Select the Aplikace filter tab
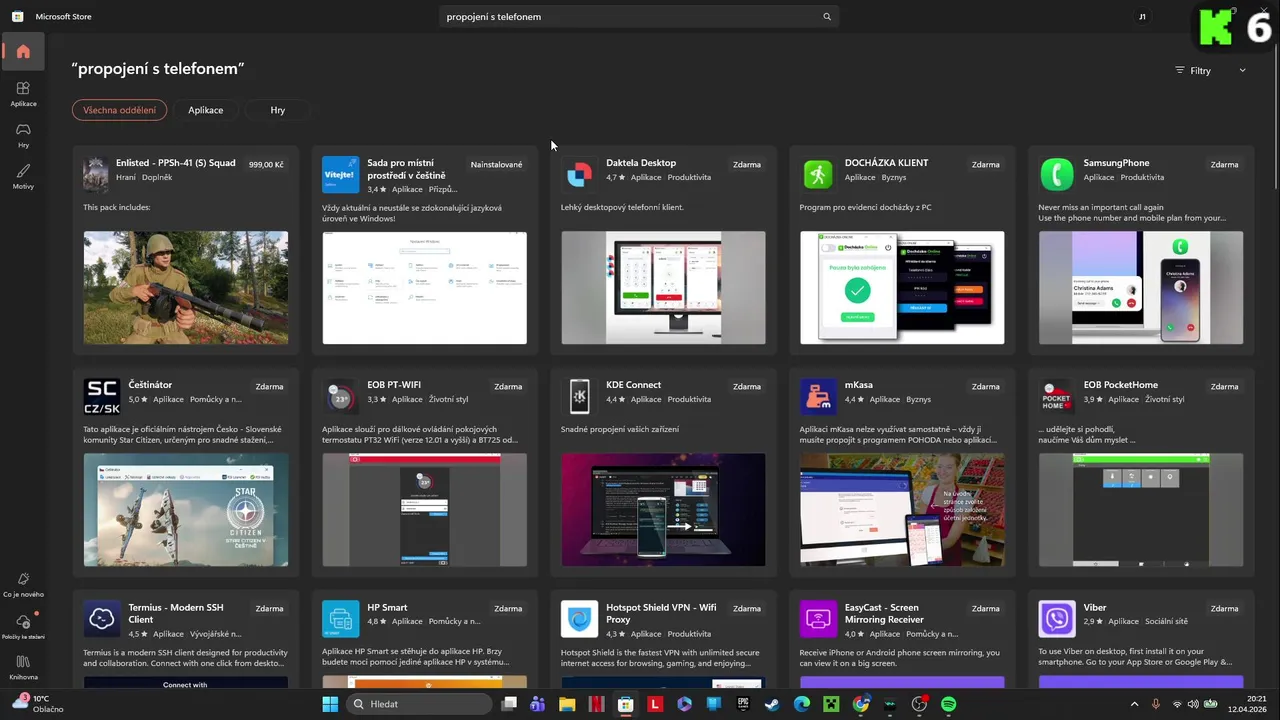 coord(206,110)
